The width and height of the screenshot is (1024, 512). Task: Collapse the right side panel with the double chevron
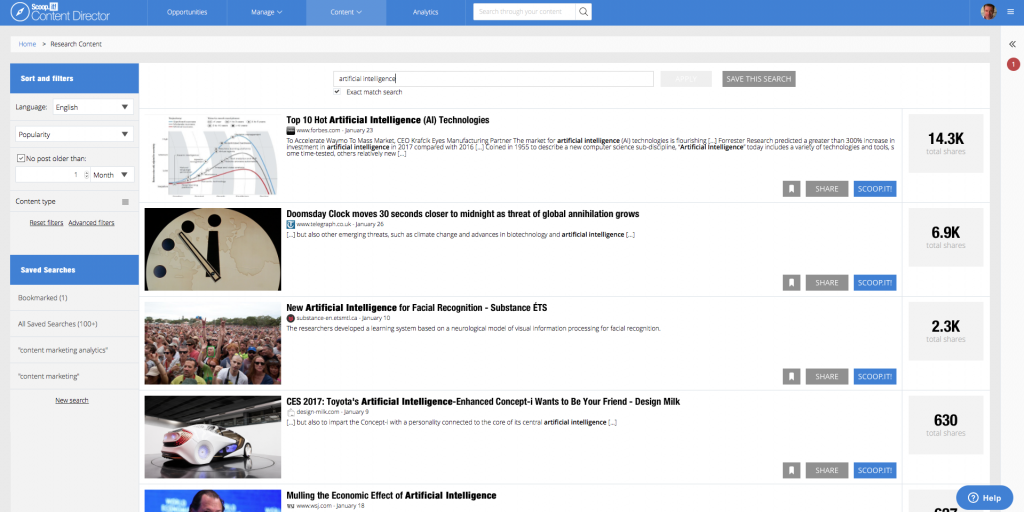point(1012,44)
